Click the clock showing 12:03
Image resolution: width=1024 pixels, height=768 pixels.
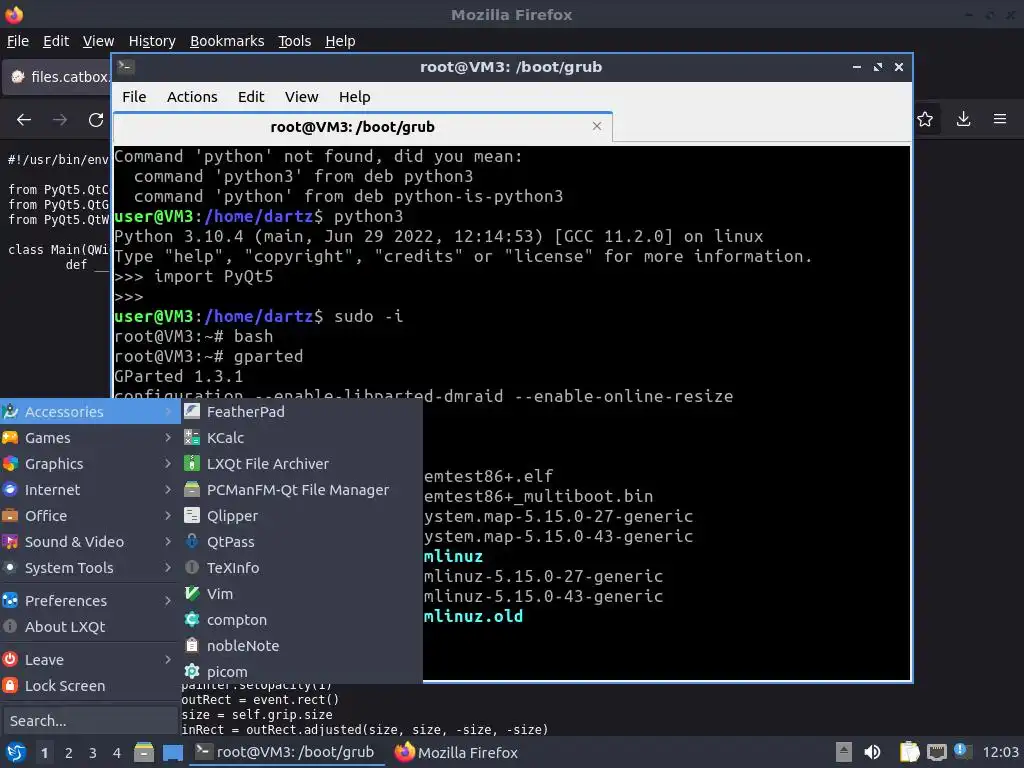pos(1000,752)
